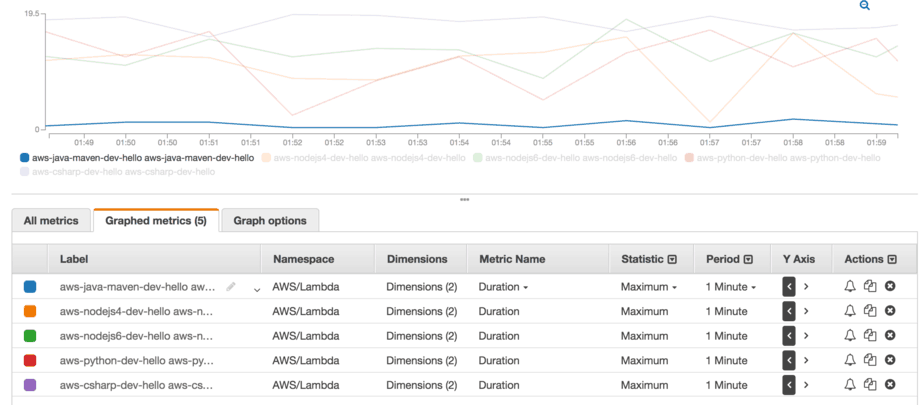
Task: Toggle aws-nodejs4-dev-hello series in graph legend
Action: coord(363,158)
